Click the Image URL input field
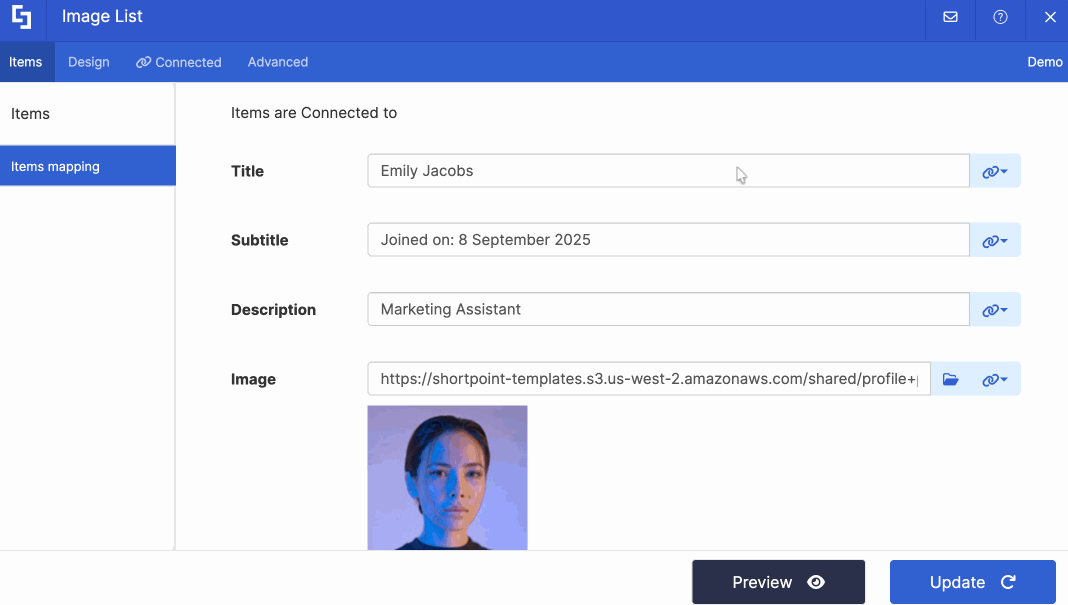 click(x=648, y=379)
